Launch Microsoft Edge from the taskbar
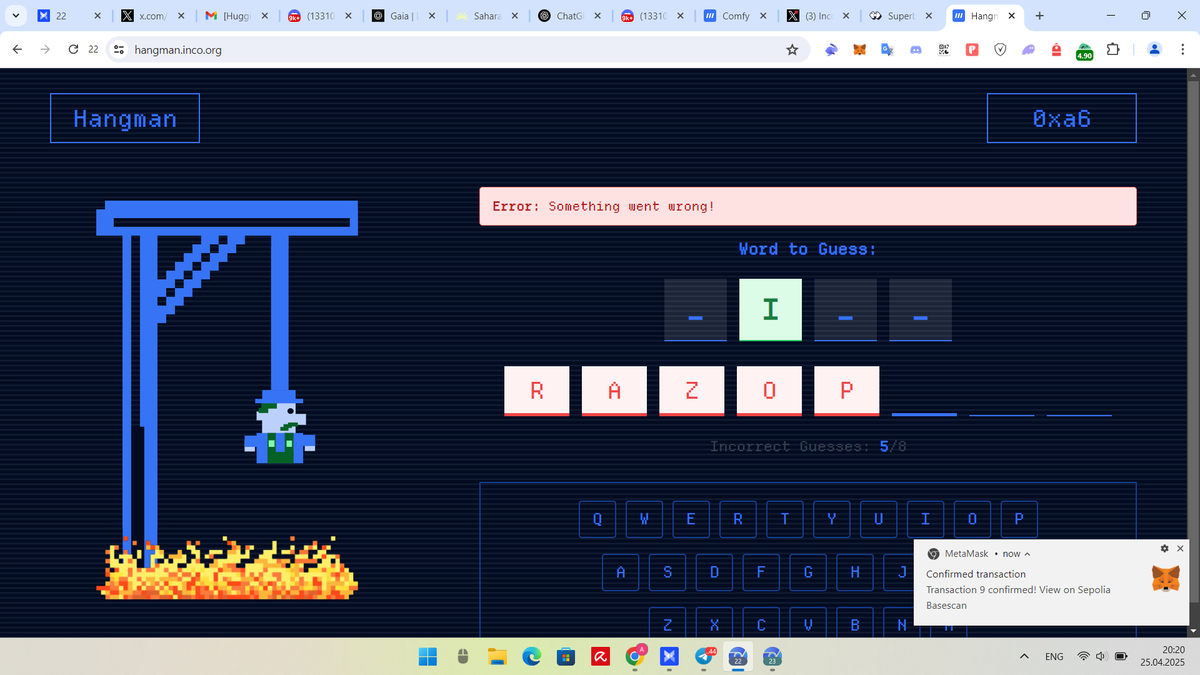Viewport: 1200px width, 675px height. [532, 657]
